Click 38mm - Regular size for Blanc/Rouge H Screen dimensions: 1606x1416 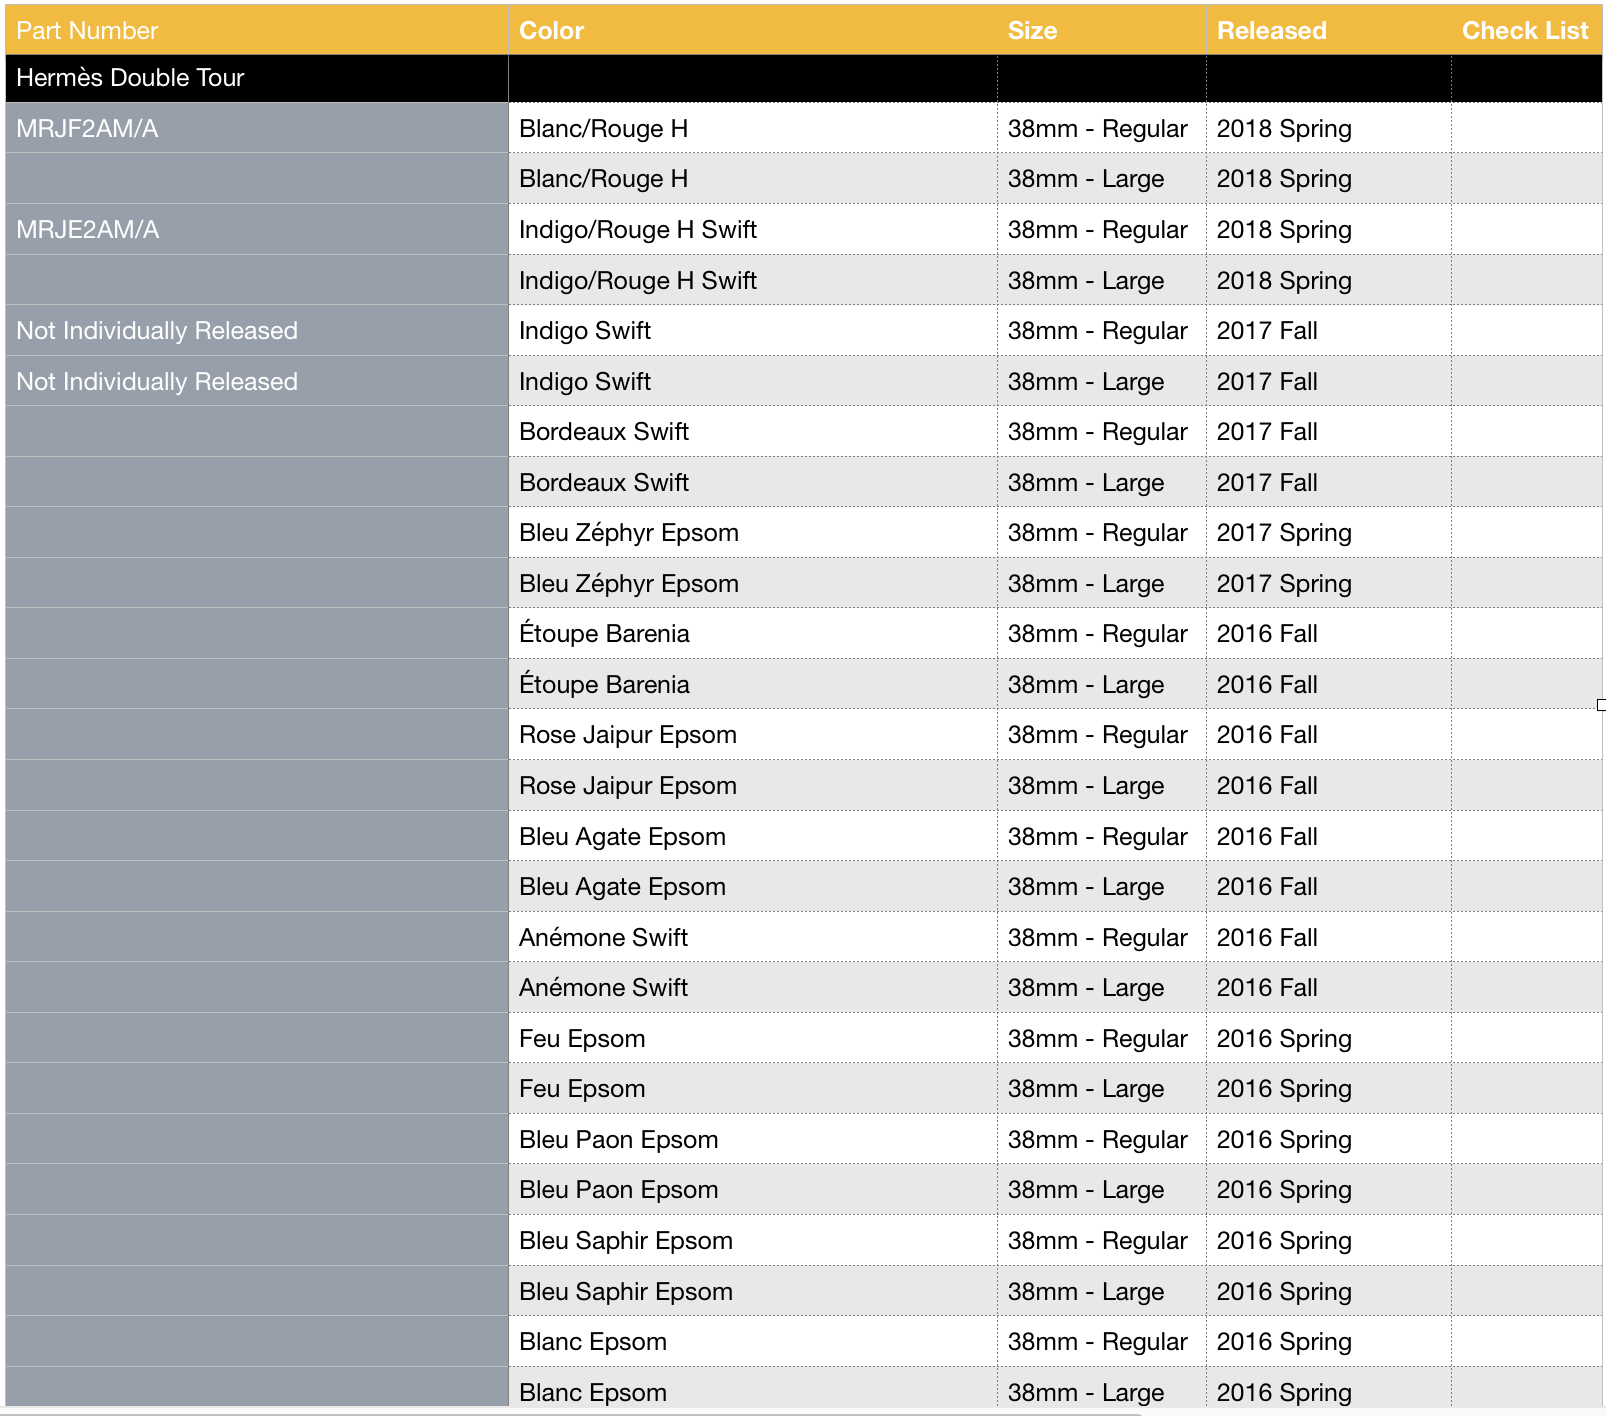point(1097,129)
